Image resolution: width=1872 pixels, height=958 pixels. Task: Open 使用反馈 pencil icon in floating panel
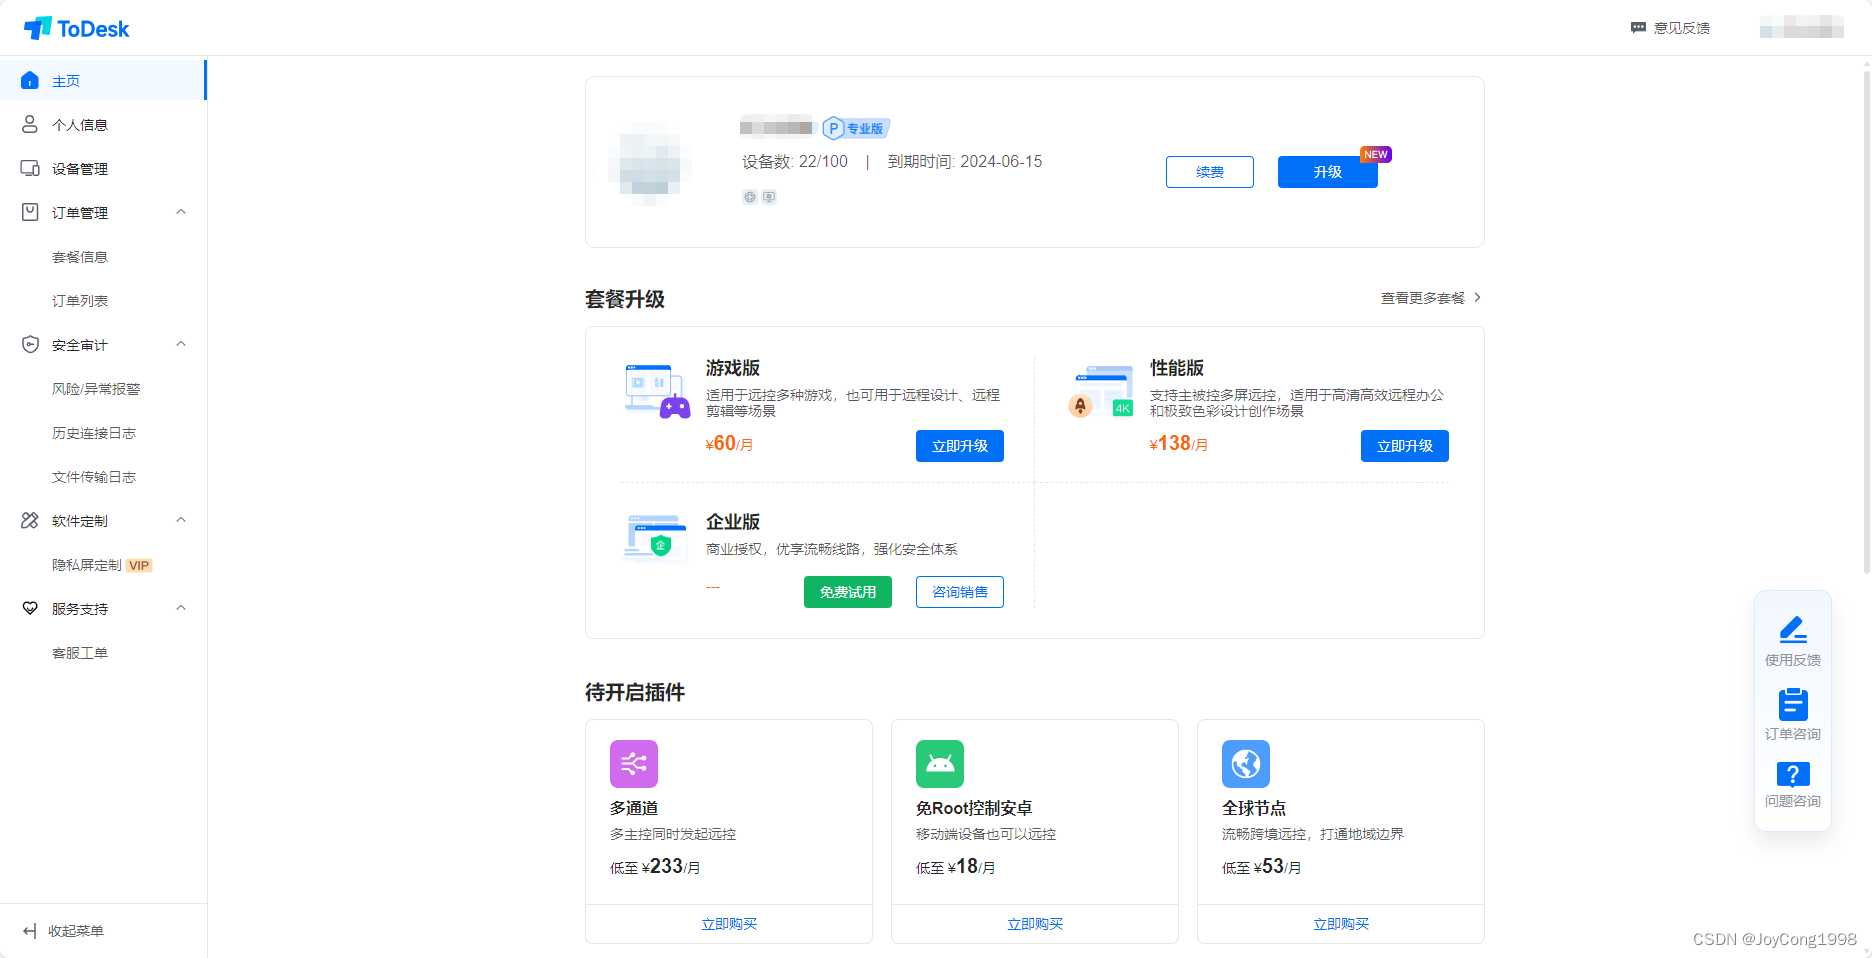click(1793, 629)
